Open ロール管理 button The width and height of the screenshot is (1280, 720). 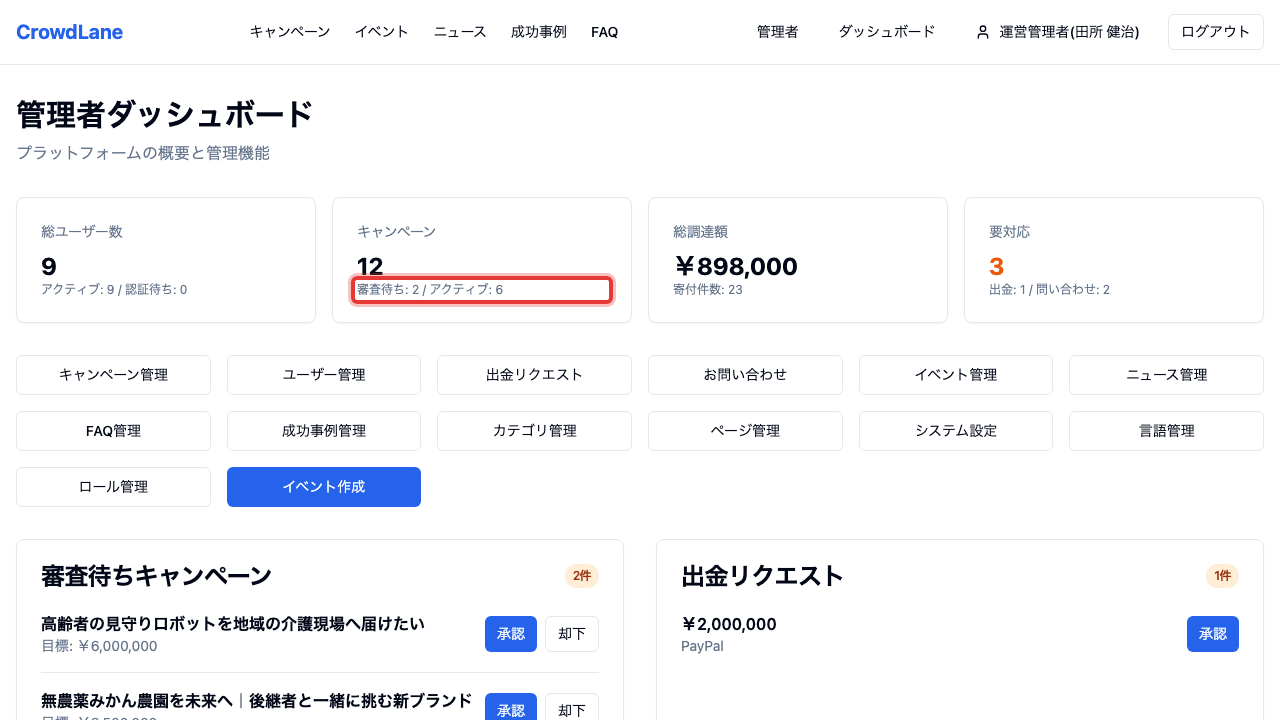click(113, 487)
